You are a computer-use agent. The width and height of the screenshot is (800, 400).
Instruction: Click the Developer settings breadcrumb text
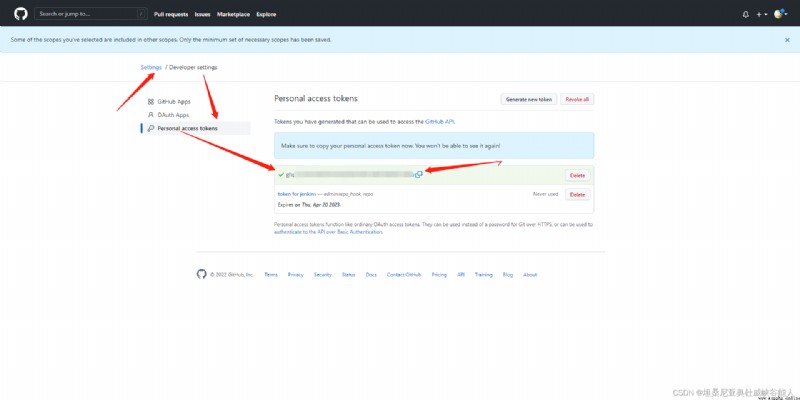[193, 67]
